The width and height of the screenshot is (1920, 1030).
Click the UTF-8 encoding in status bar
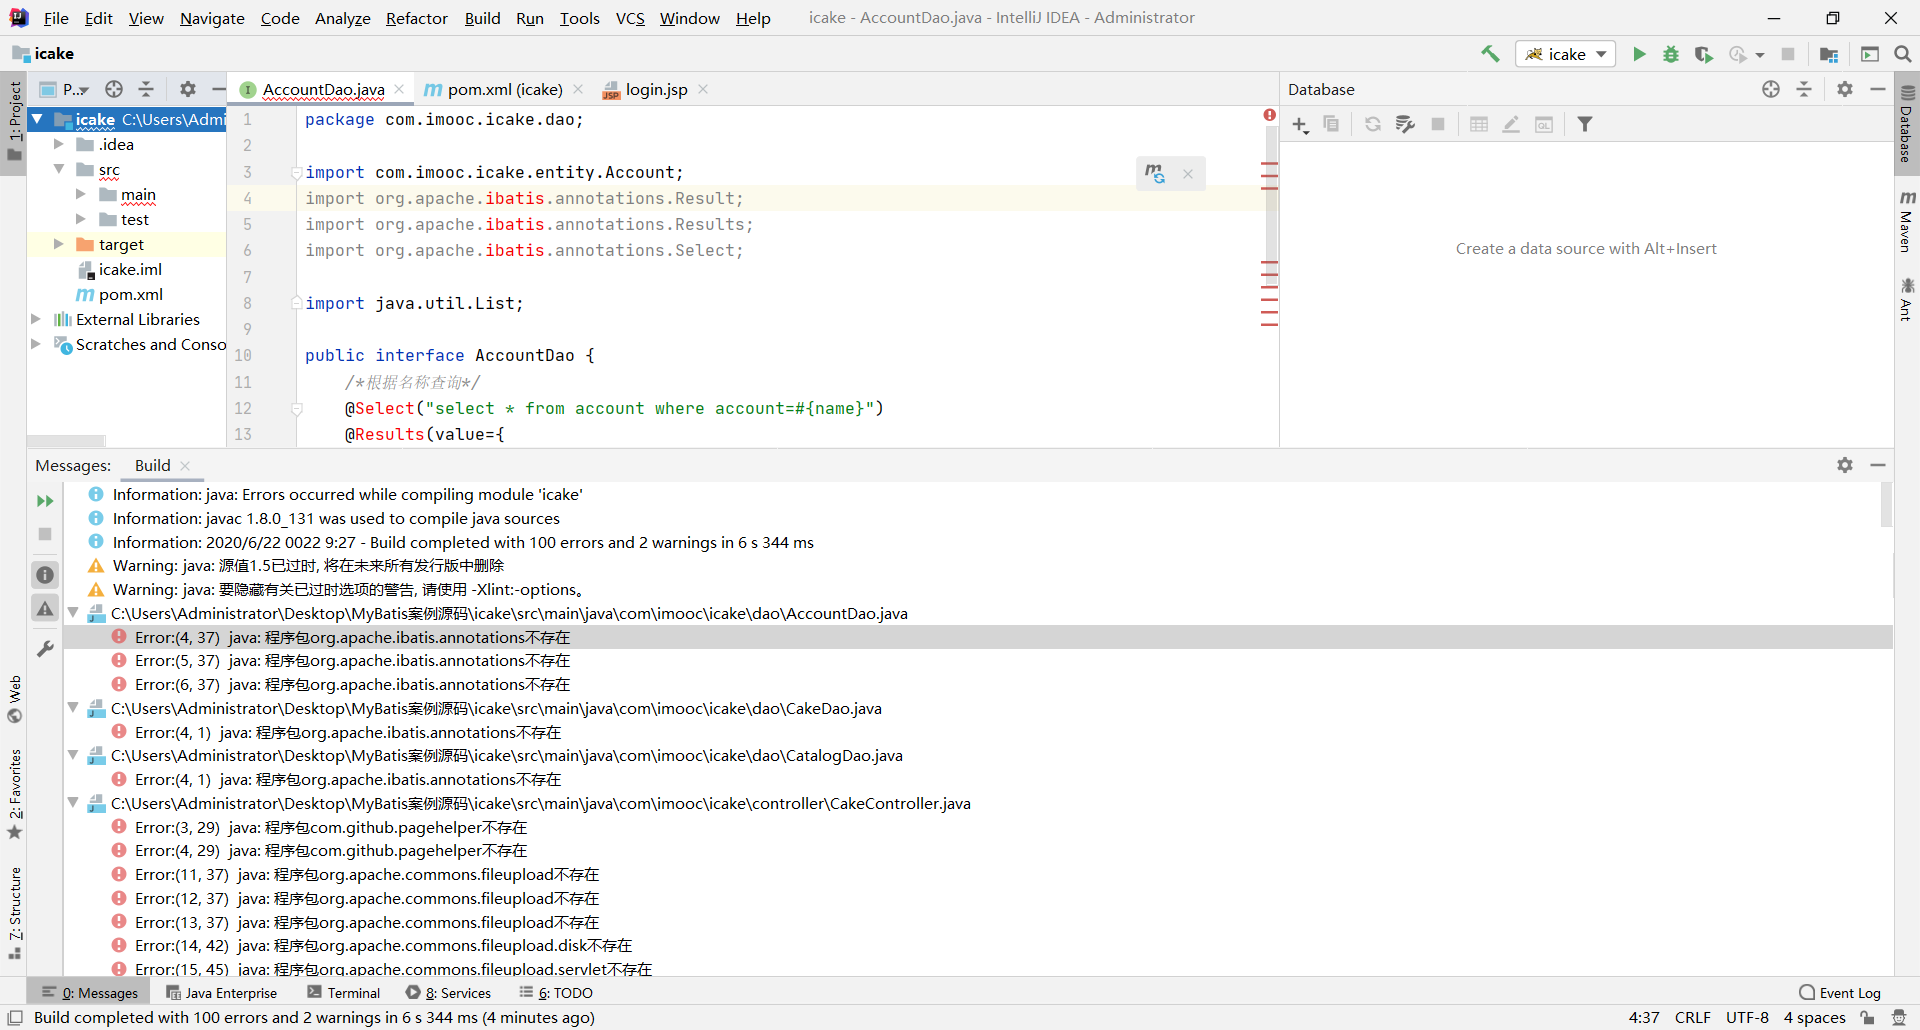(1747, 1018)
